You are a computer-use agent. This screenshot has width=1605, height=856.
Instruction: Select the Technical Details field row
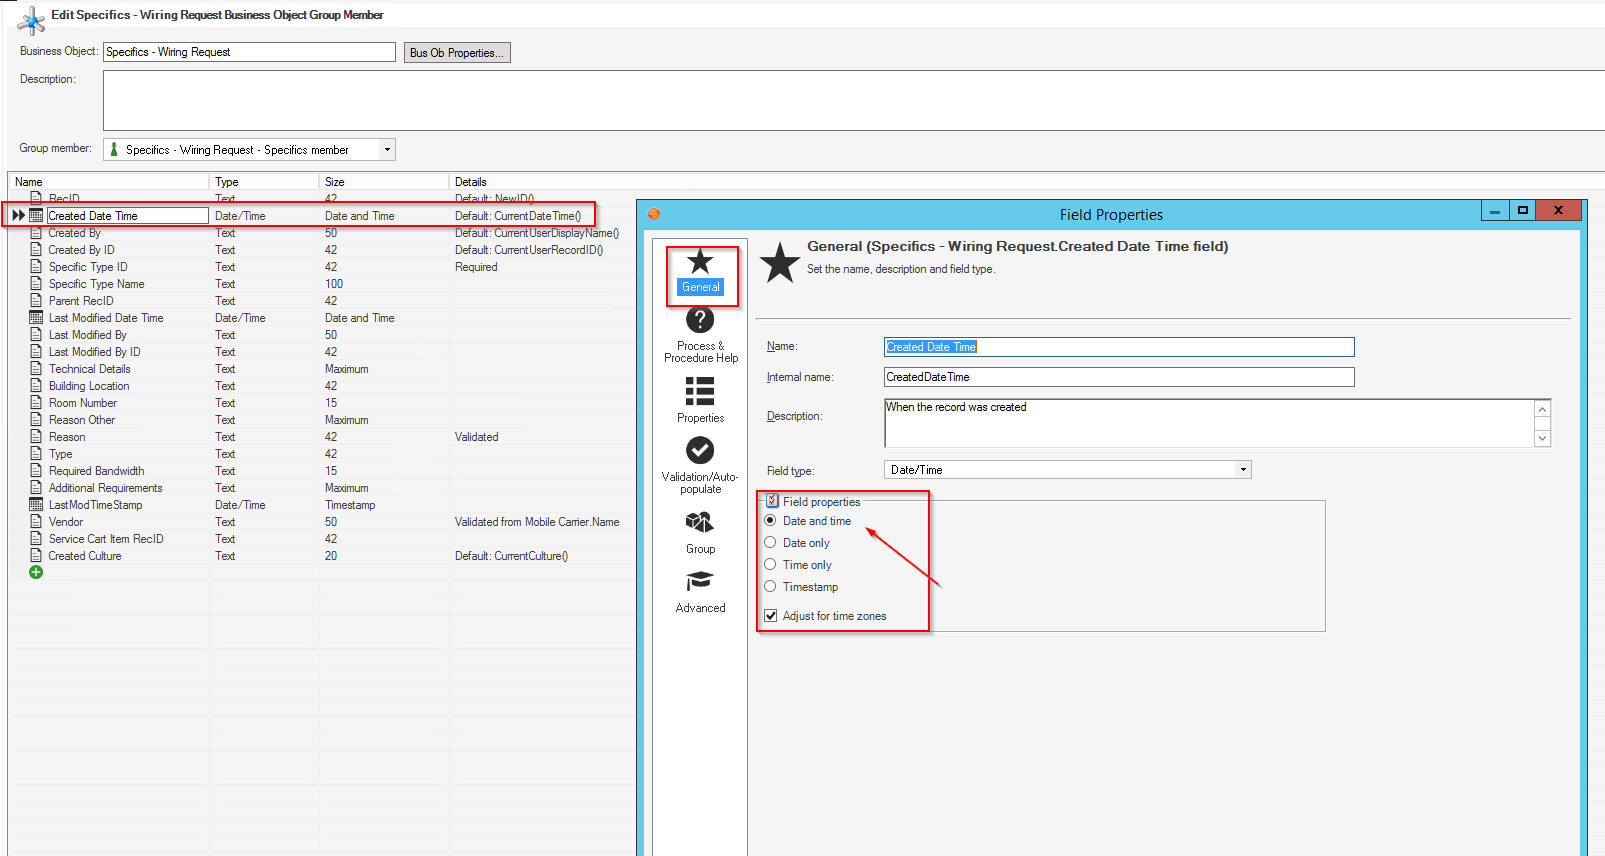tap(90, 369)
